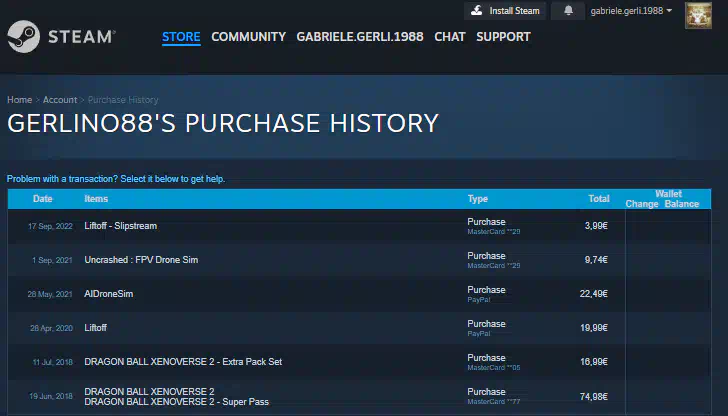Click the 74,98€ total amount
This screenshot has height=416, width=728.
(594, 396)
